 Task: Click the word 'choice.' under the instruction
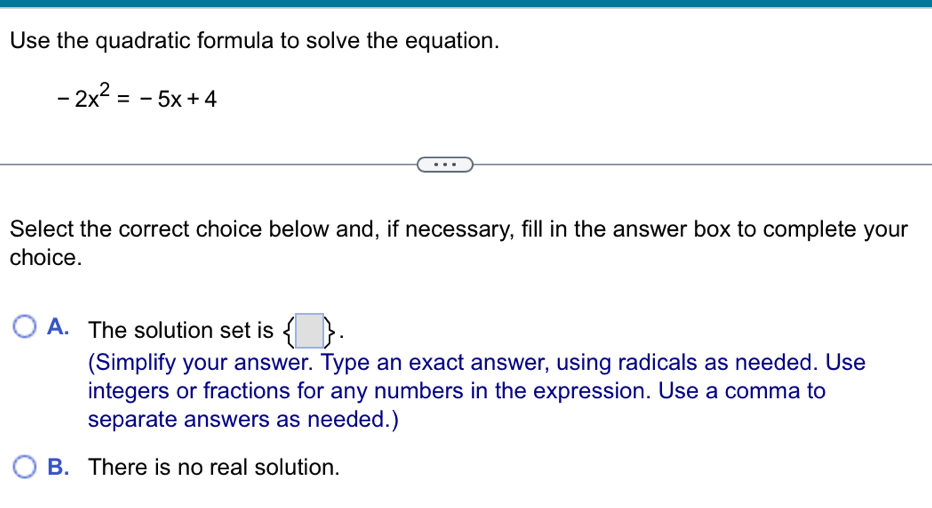46,258
